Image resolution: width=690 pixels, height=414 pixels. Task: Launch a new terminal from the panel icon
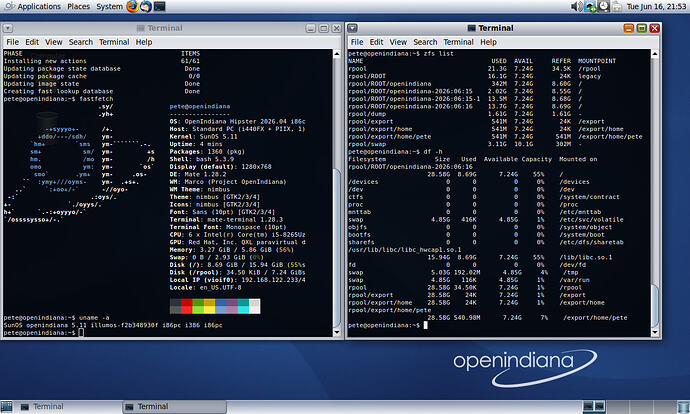[159, 6]
